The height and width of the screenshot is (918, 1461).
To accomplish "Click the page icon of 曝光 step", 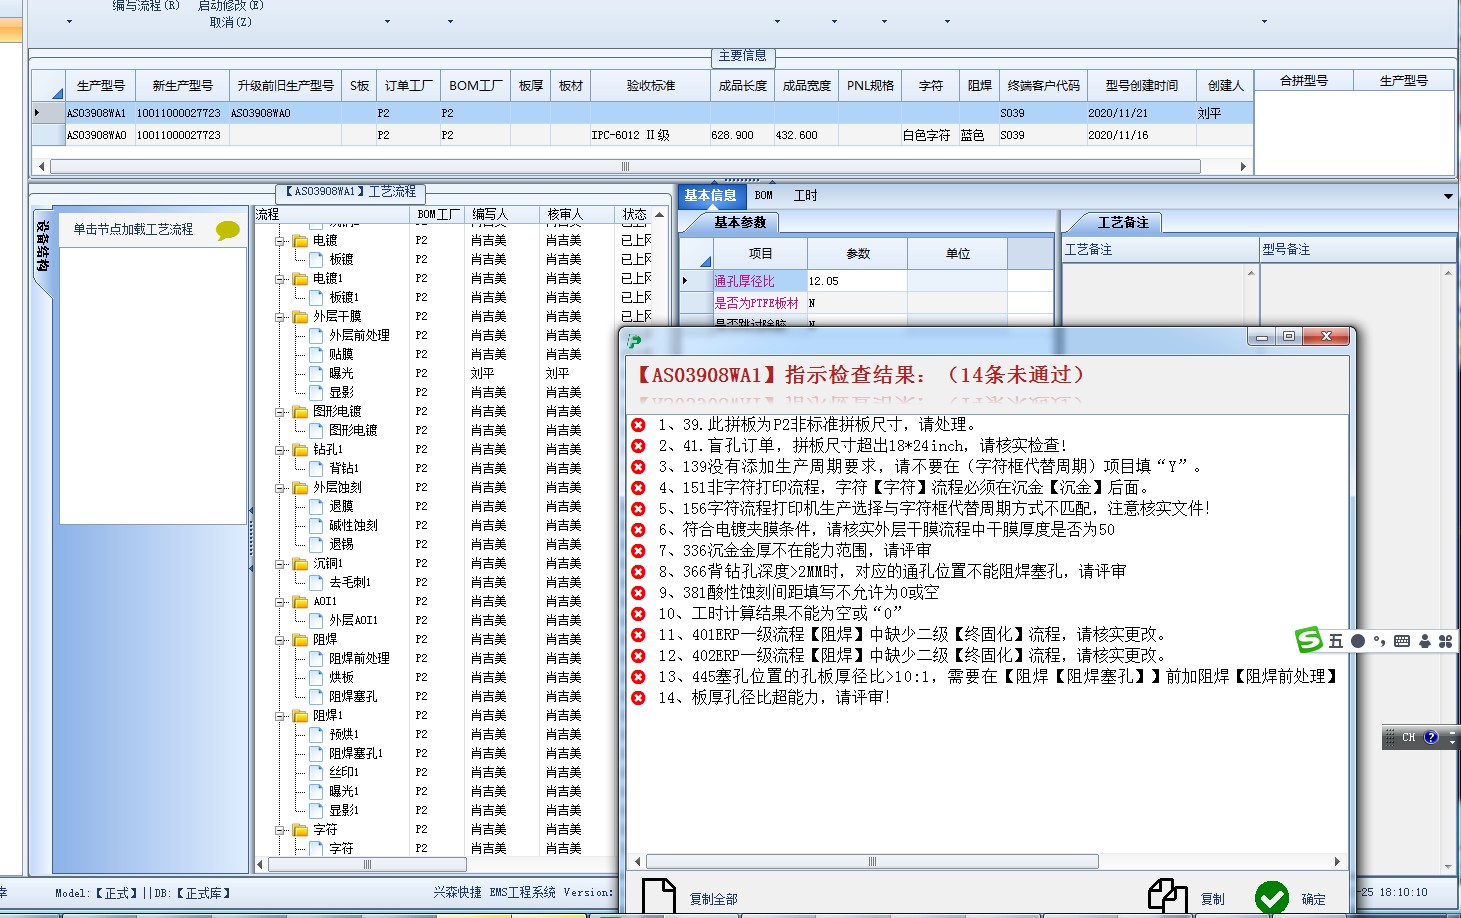I will pyautogui.click(x=317, y=373).
